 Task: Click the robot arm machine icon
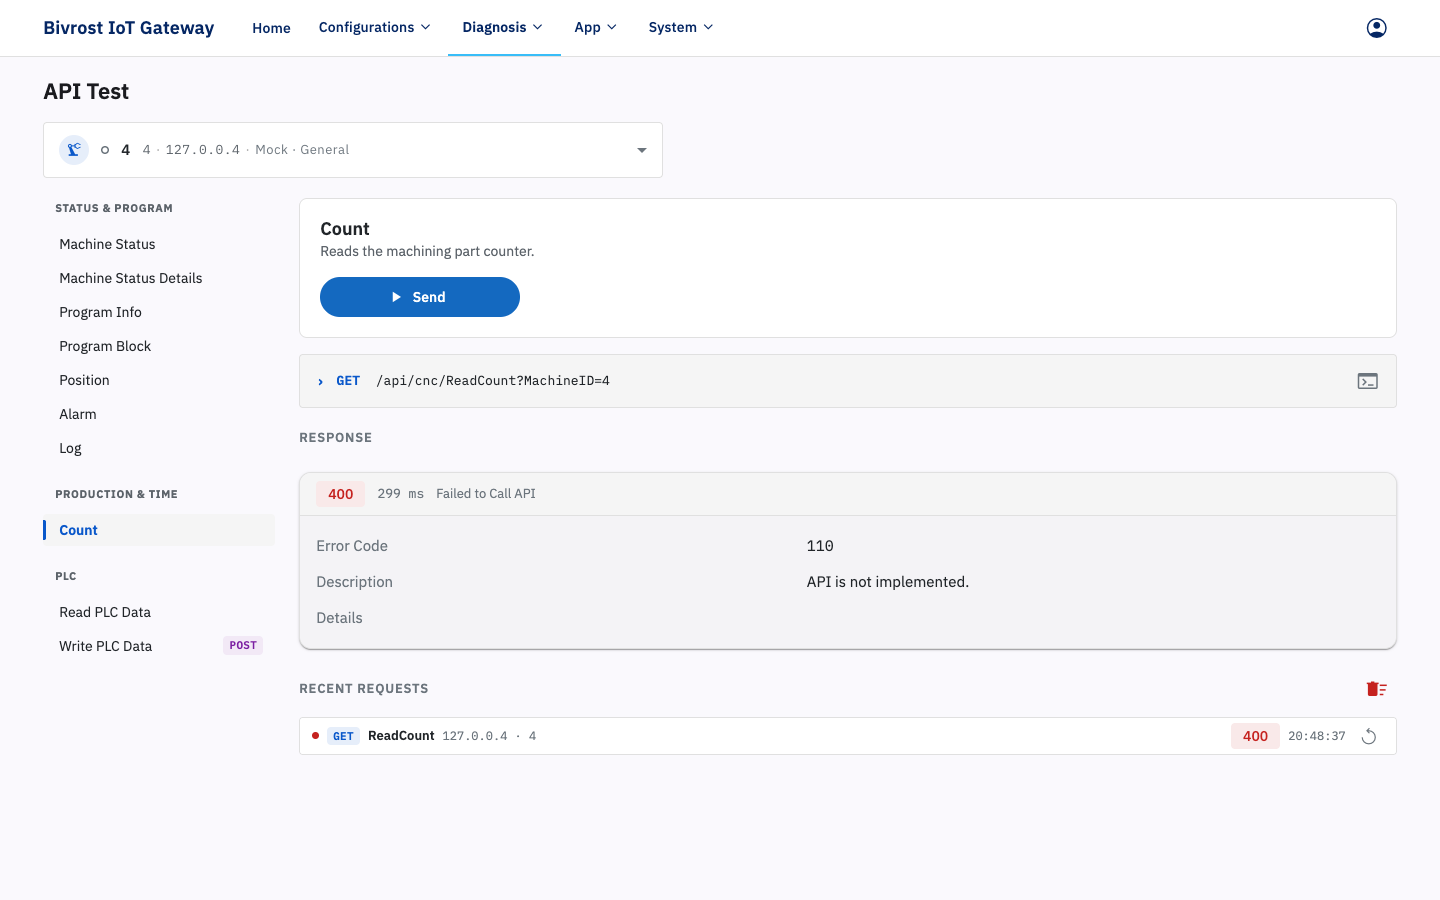(x=74, y=150)
